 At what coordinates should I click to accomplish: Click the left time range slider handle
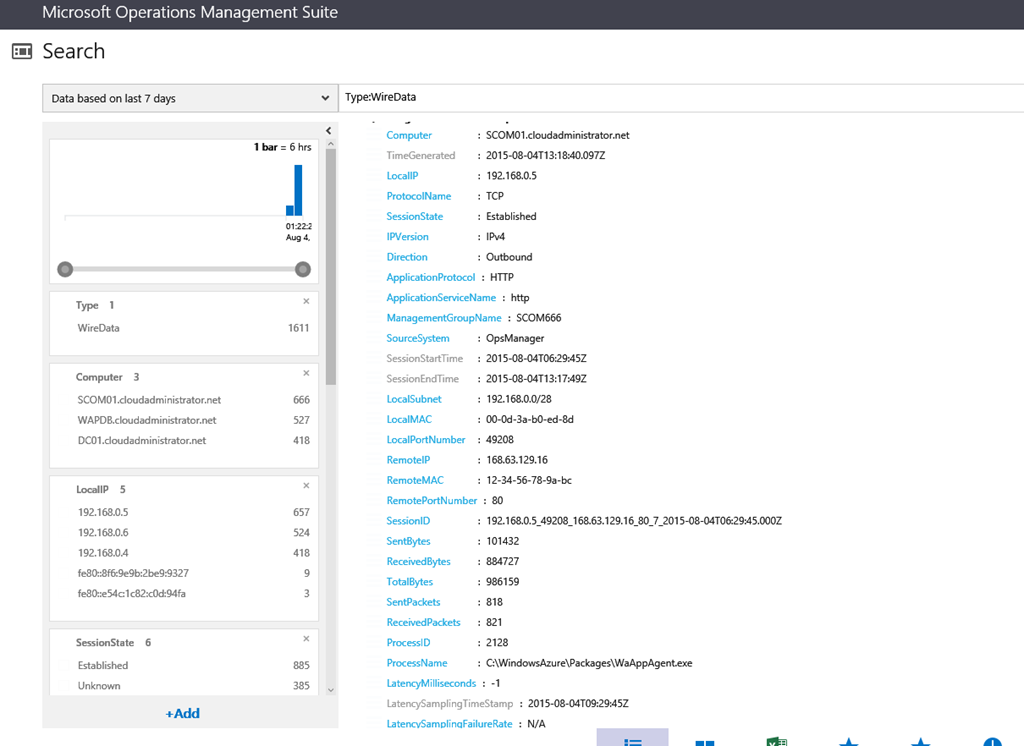pos(66,269)
